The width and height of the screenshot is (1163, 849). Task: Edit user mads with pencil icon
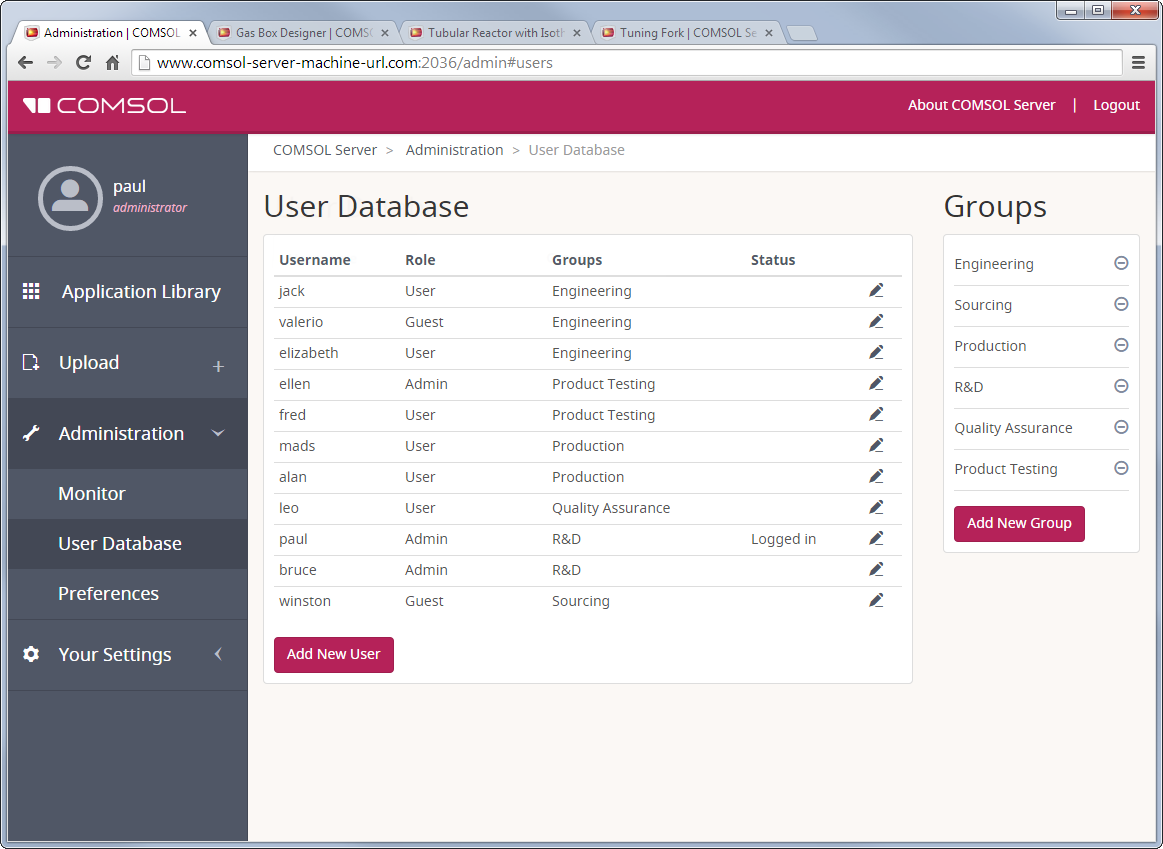click(x=876, y=446)
